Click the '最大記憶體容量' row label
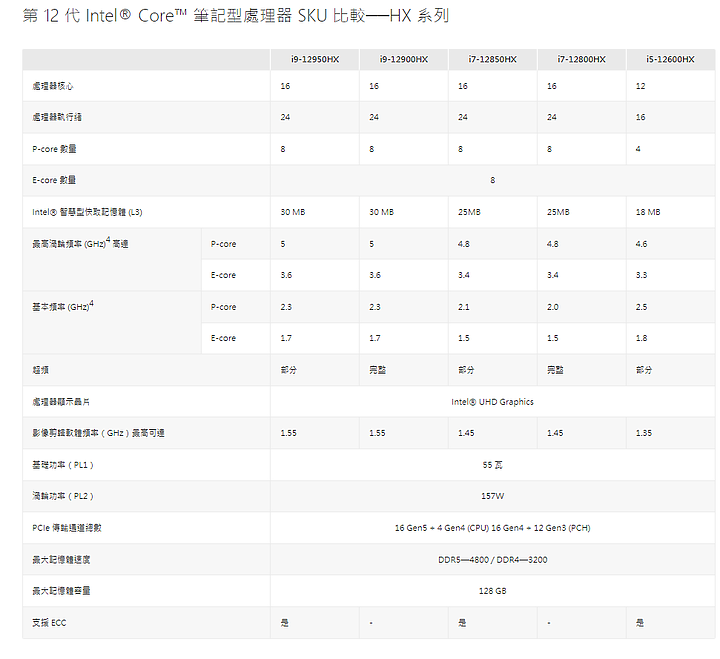This screenshot has height=659, width=720. click(x=61, y=591)
